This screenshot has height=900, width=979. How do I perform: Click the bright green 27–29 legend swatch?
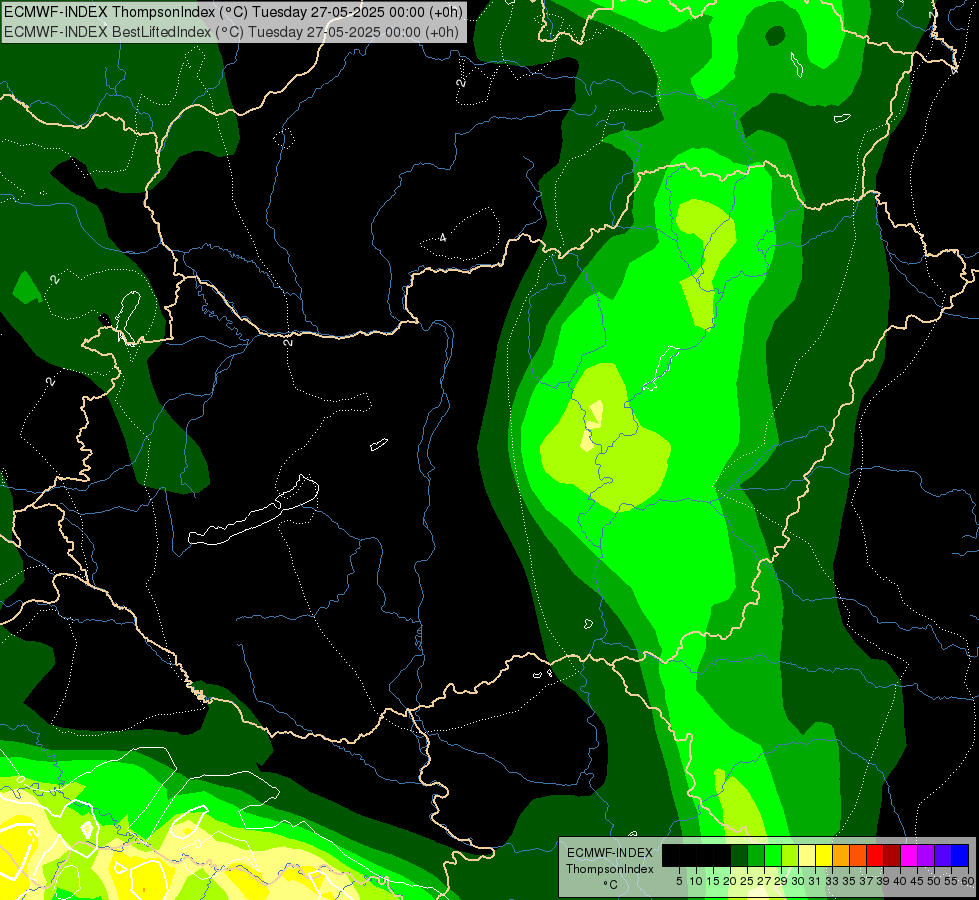pos(773,855)
